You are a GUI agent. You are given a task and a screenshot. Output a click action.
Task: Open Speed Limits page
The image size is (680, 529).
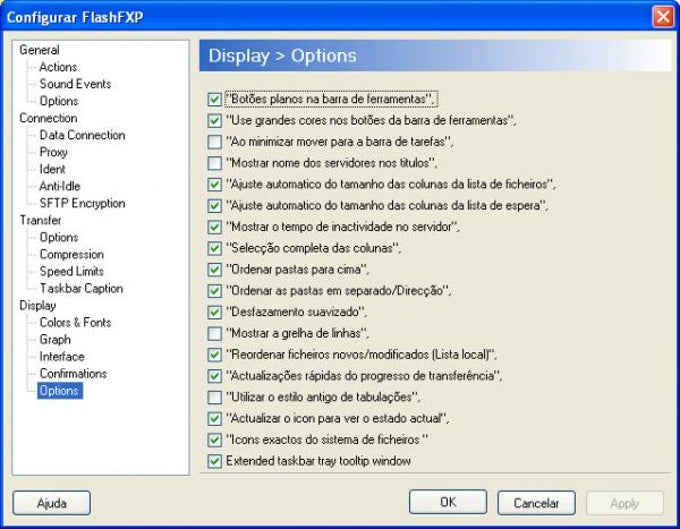tap(72, 271)
